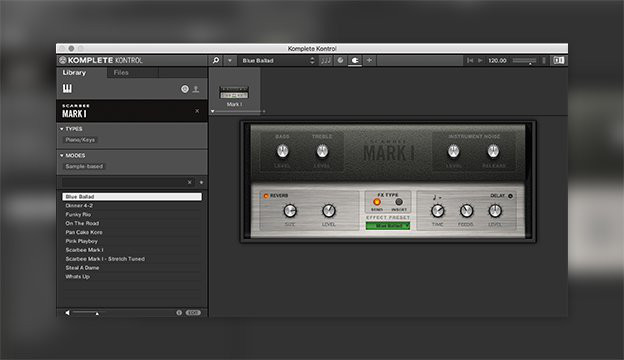Click the EDIT button at browser bottom

pyautogui.click(x=193, y=313)
